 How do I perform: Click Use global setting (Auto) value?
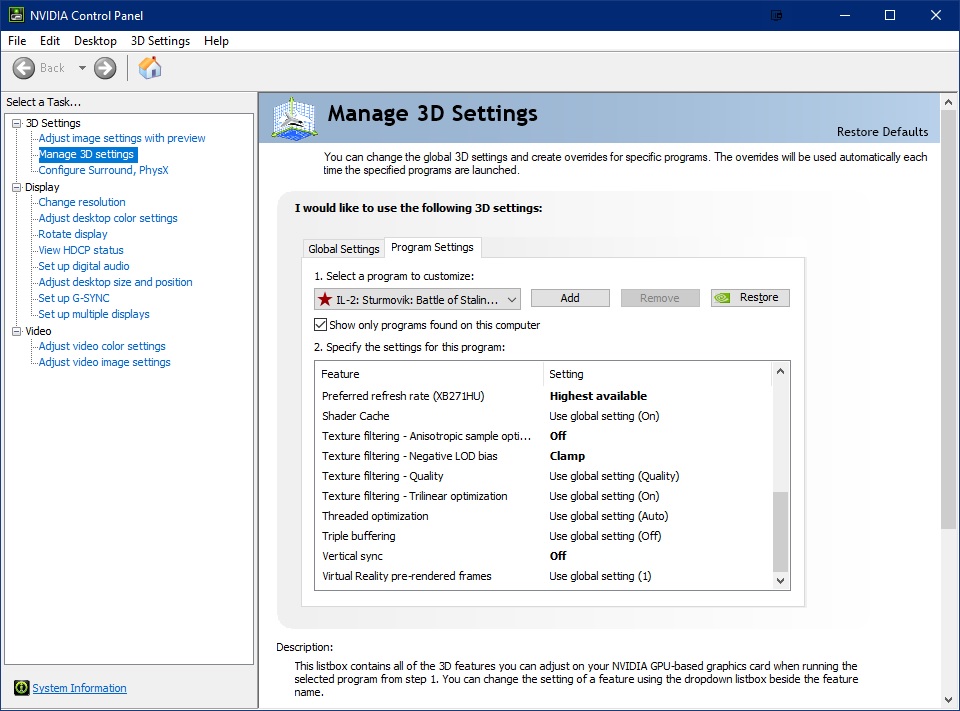609,516
